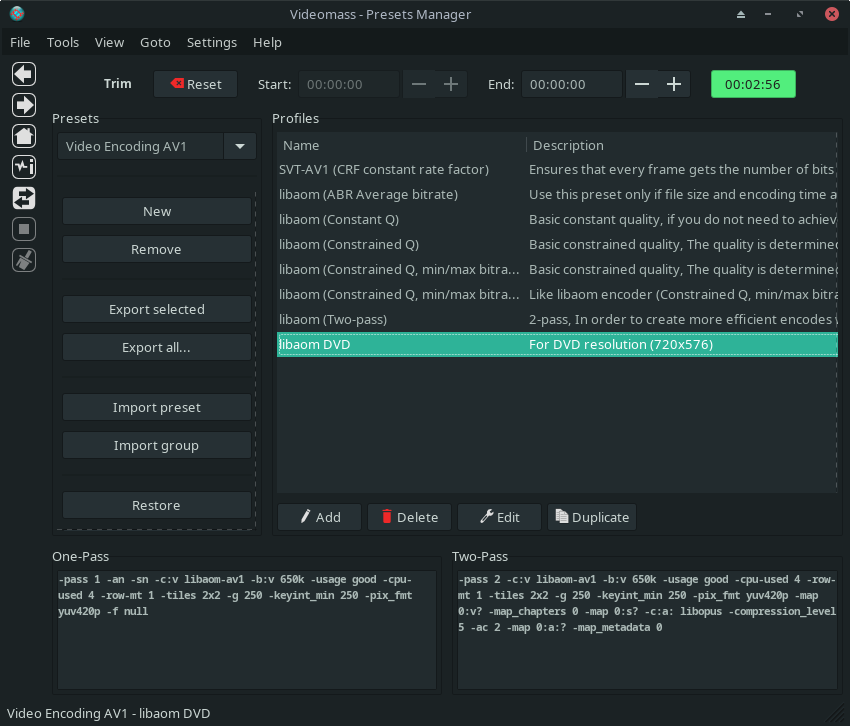The width and height of the screenshot is (850, 726).
Task: Click the stop process square icon
Action: [24, 229]
